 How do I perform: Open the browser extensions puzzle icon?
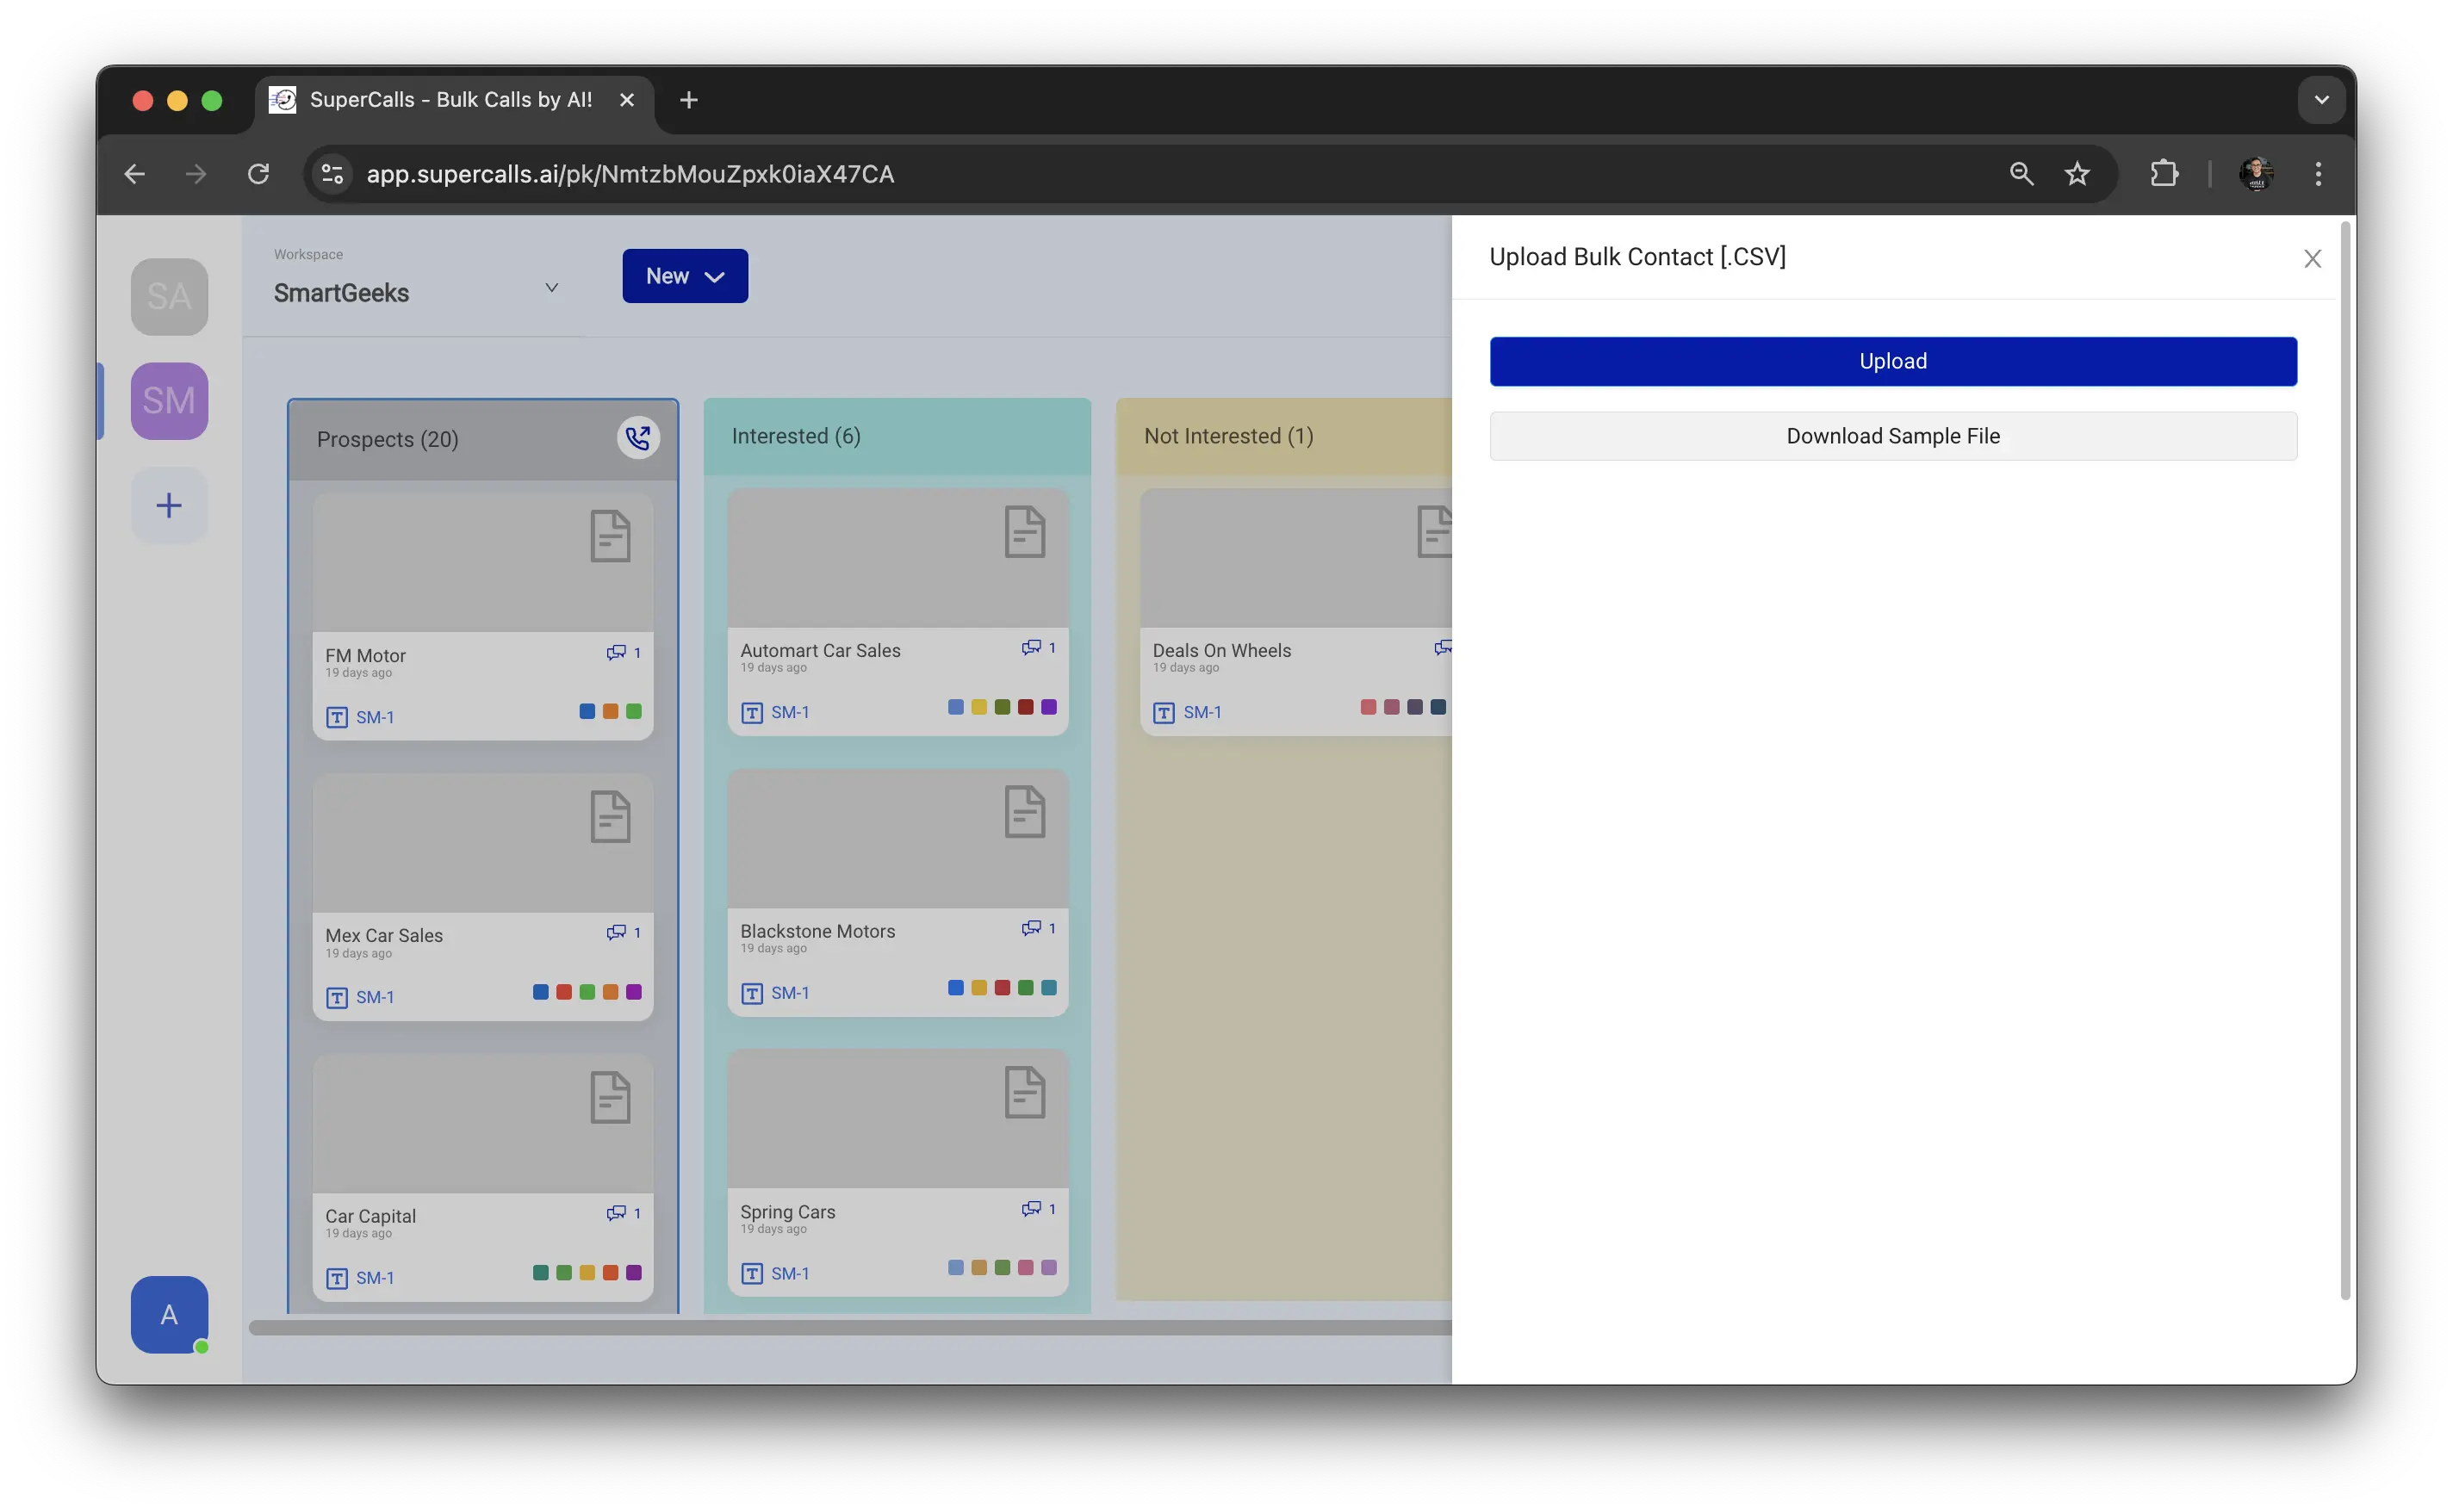[x=2164, y=174]
